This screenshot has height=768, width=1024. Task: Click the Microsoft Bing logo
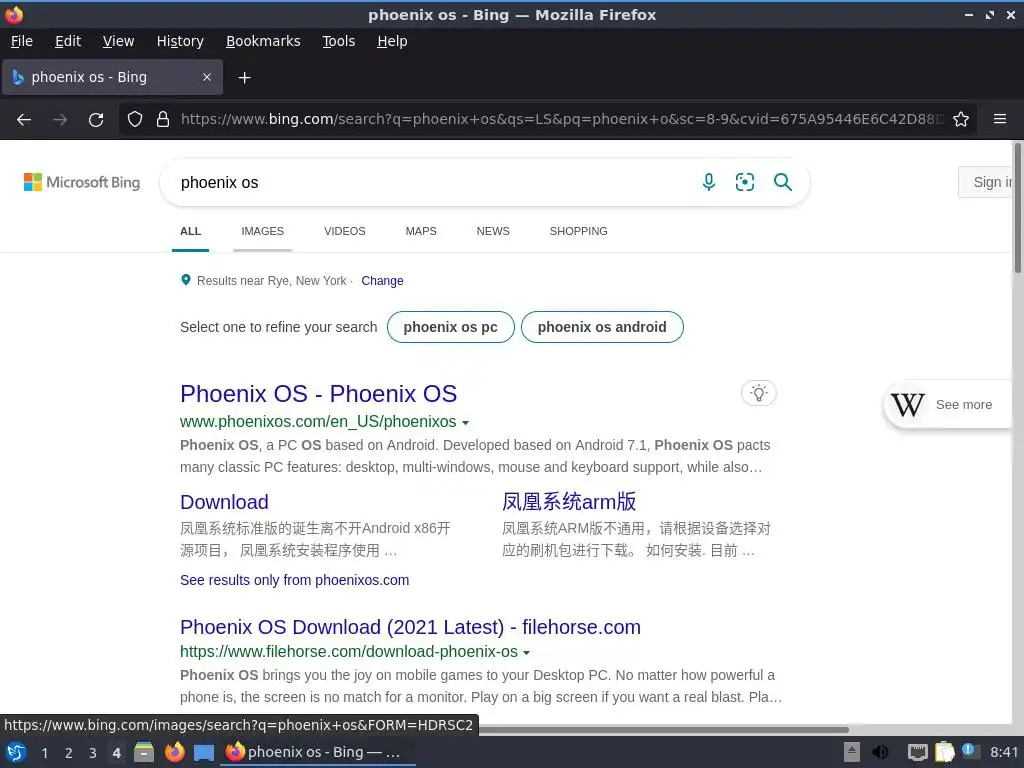(82, 182)
